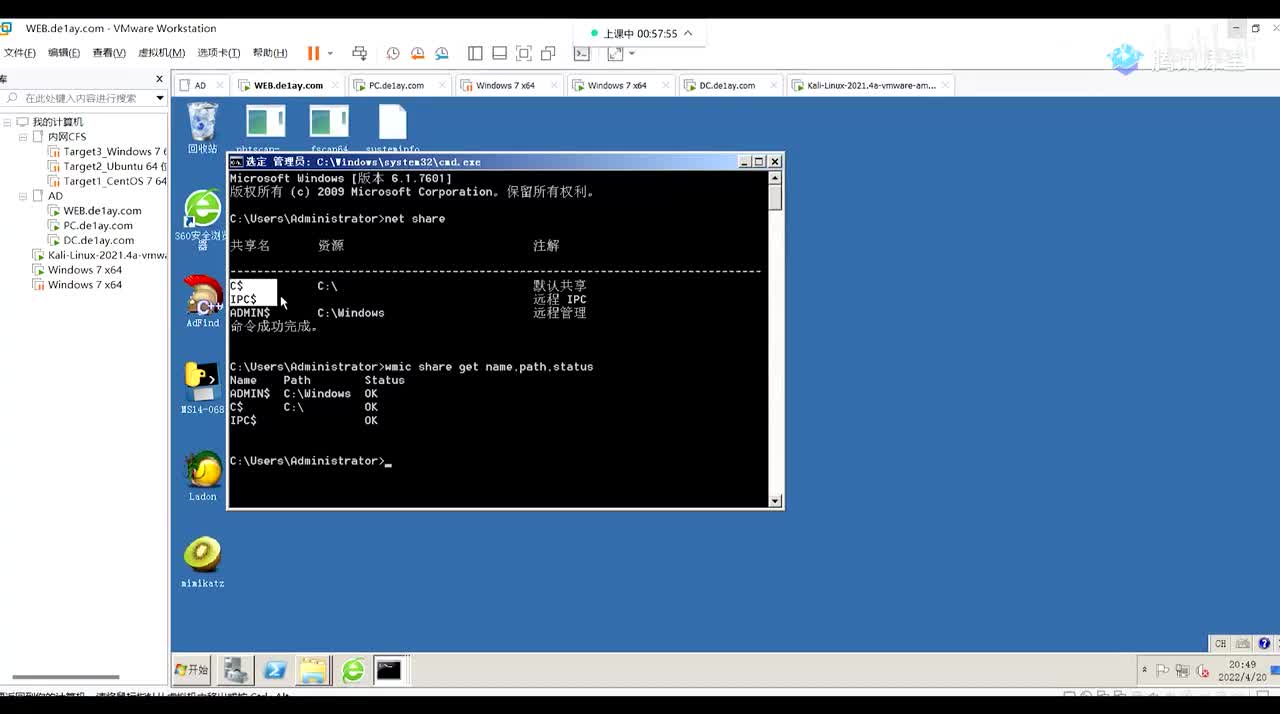This screenshot has width=1280, height=714.
Task: Click cmd window scroll down arrow
Action: point(775,500)
